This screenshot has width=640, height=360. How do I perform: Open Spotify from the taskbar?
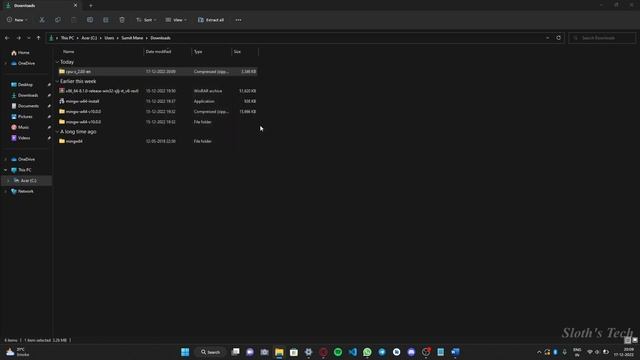[x=338, y=352]
